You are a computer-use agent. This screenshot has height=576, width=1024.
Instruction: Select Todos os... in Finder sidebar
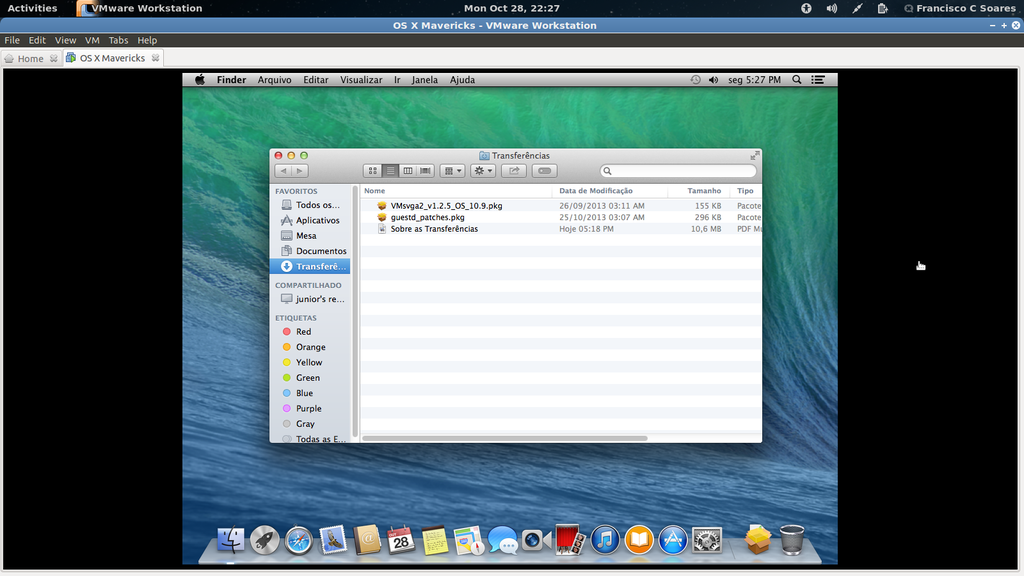[311, 205]
